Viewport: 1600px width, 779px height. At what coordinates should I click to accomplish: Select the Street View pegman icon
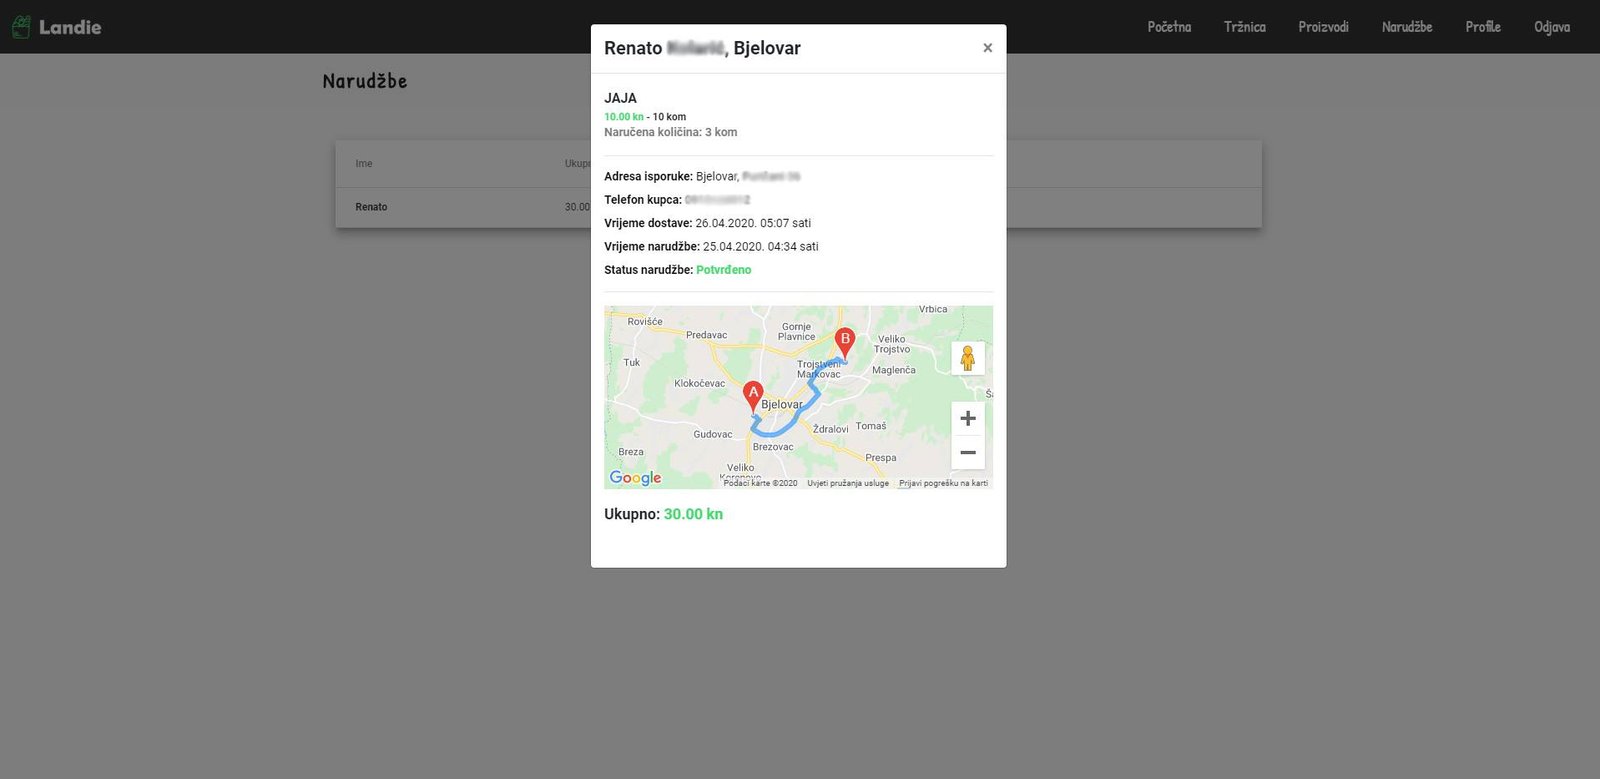[x=967, y=358]
